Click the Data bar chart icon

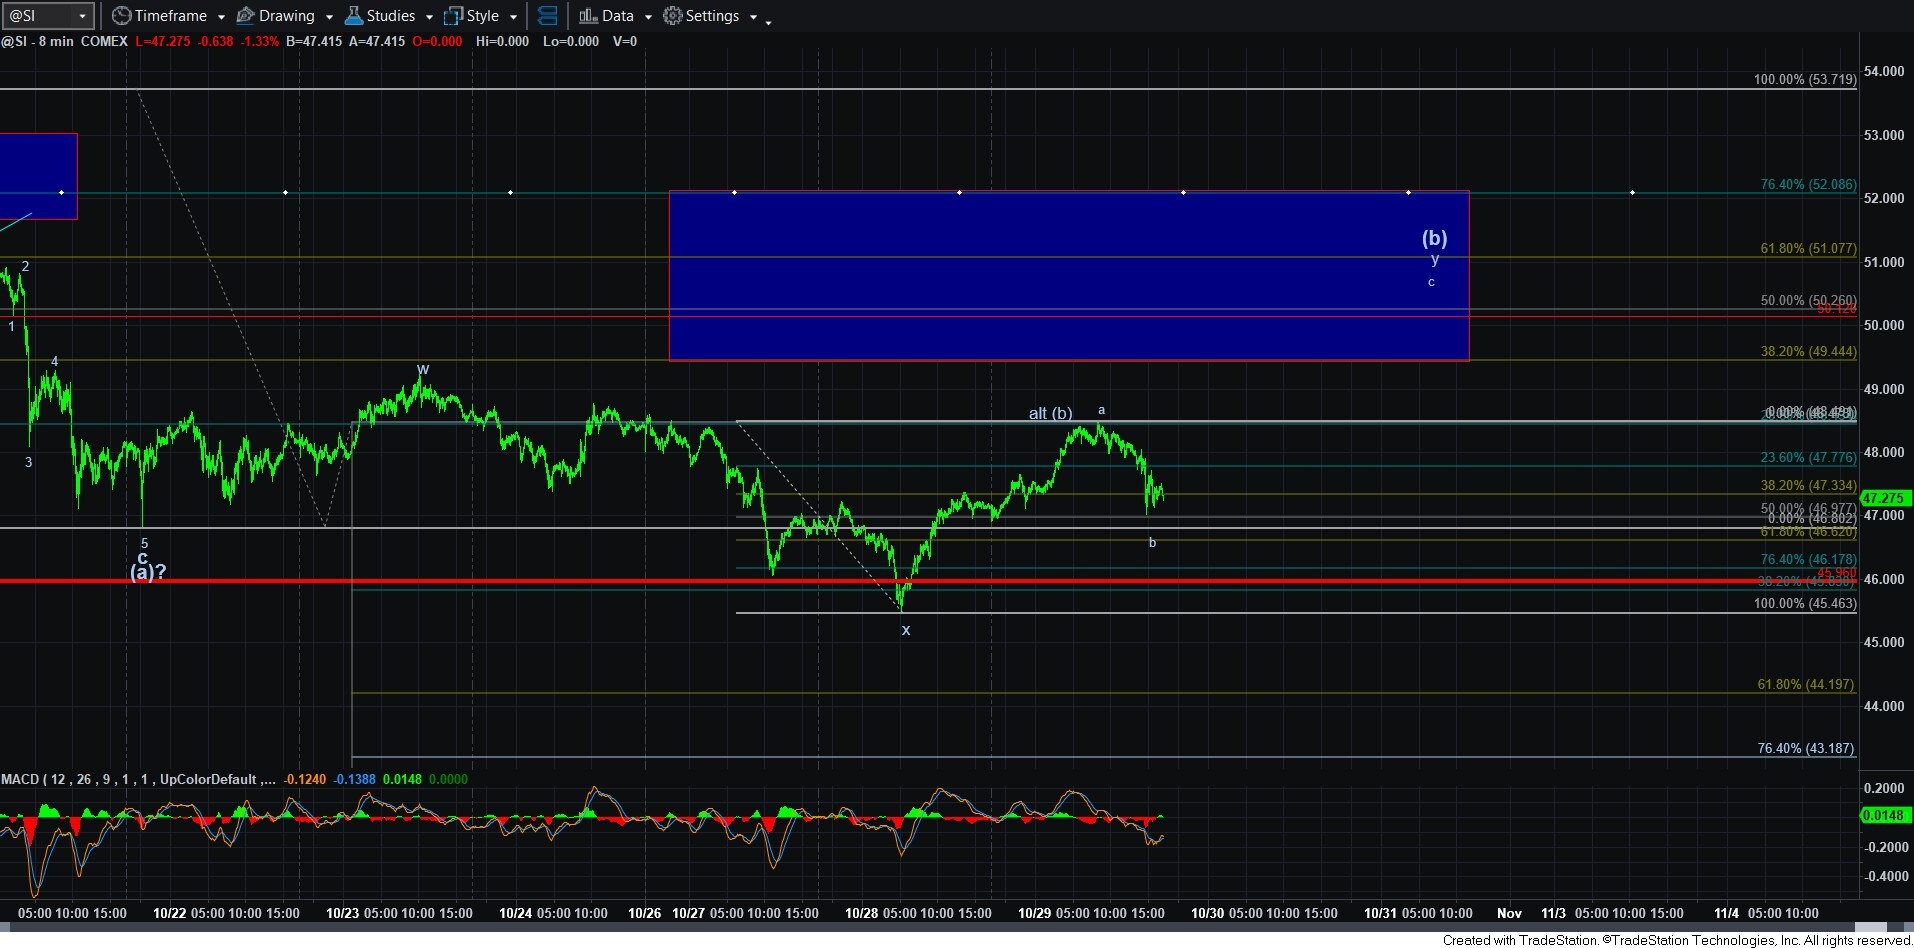pyautogui.click(x=588, y=16)
